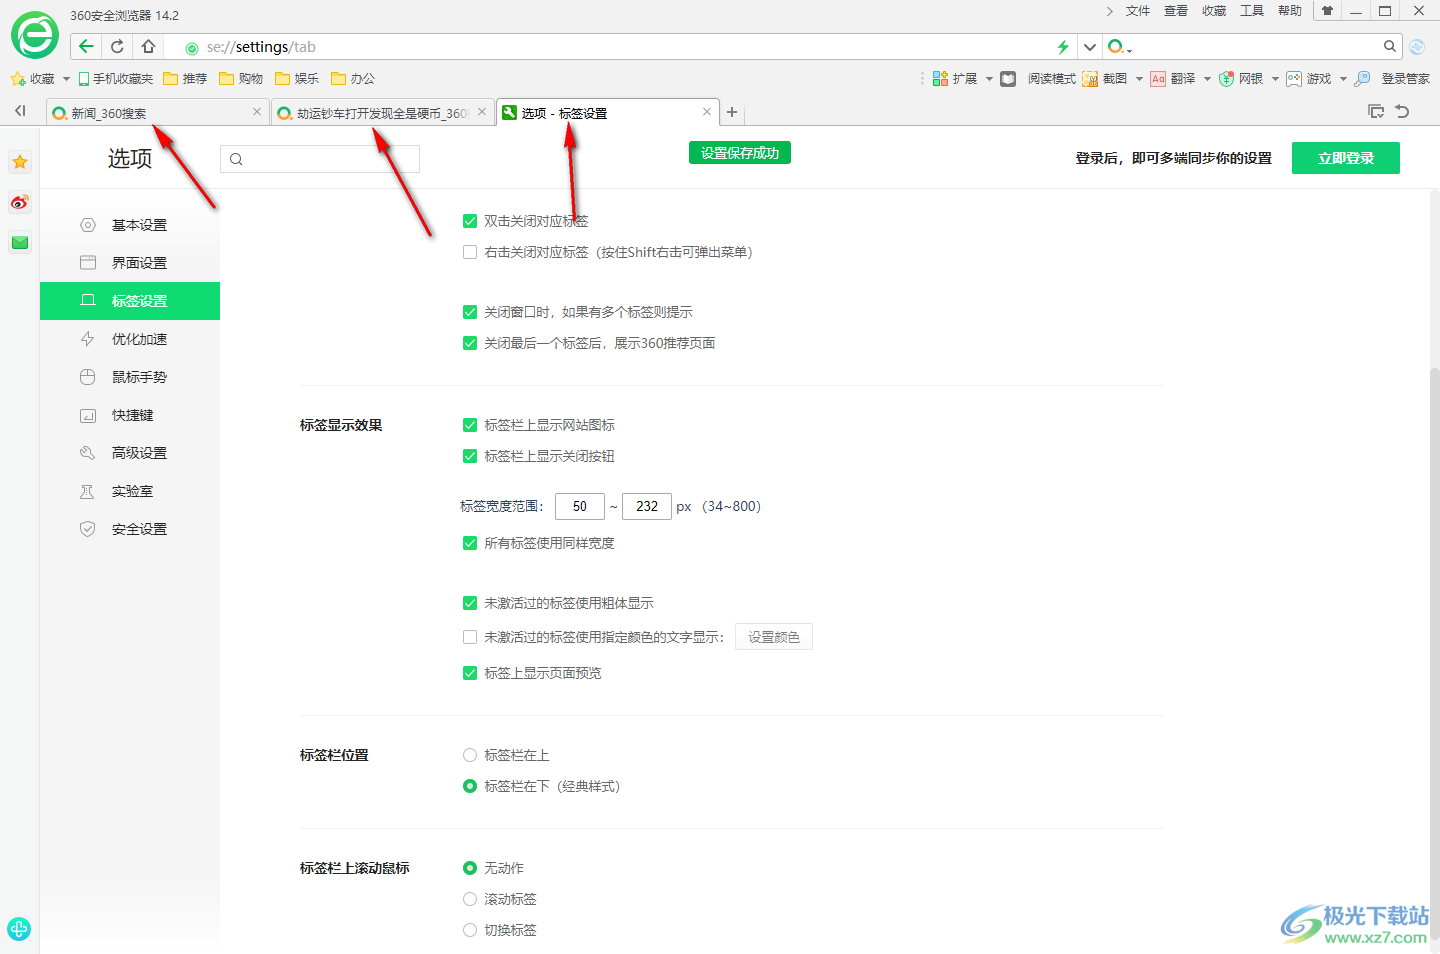Click the minimum tab width field 50
Screen dimensions: 1440x954
pyautogui.click(x=580, y=506)
